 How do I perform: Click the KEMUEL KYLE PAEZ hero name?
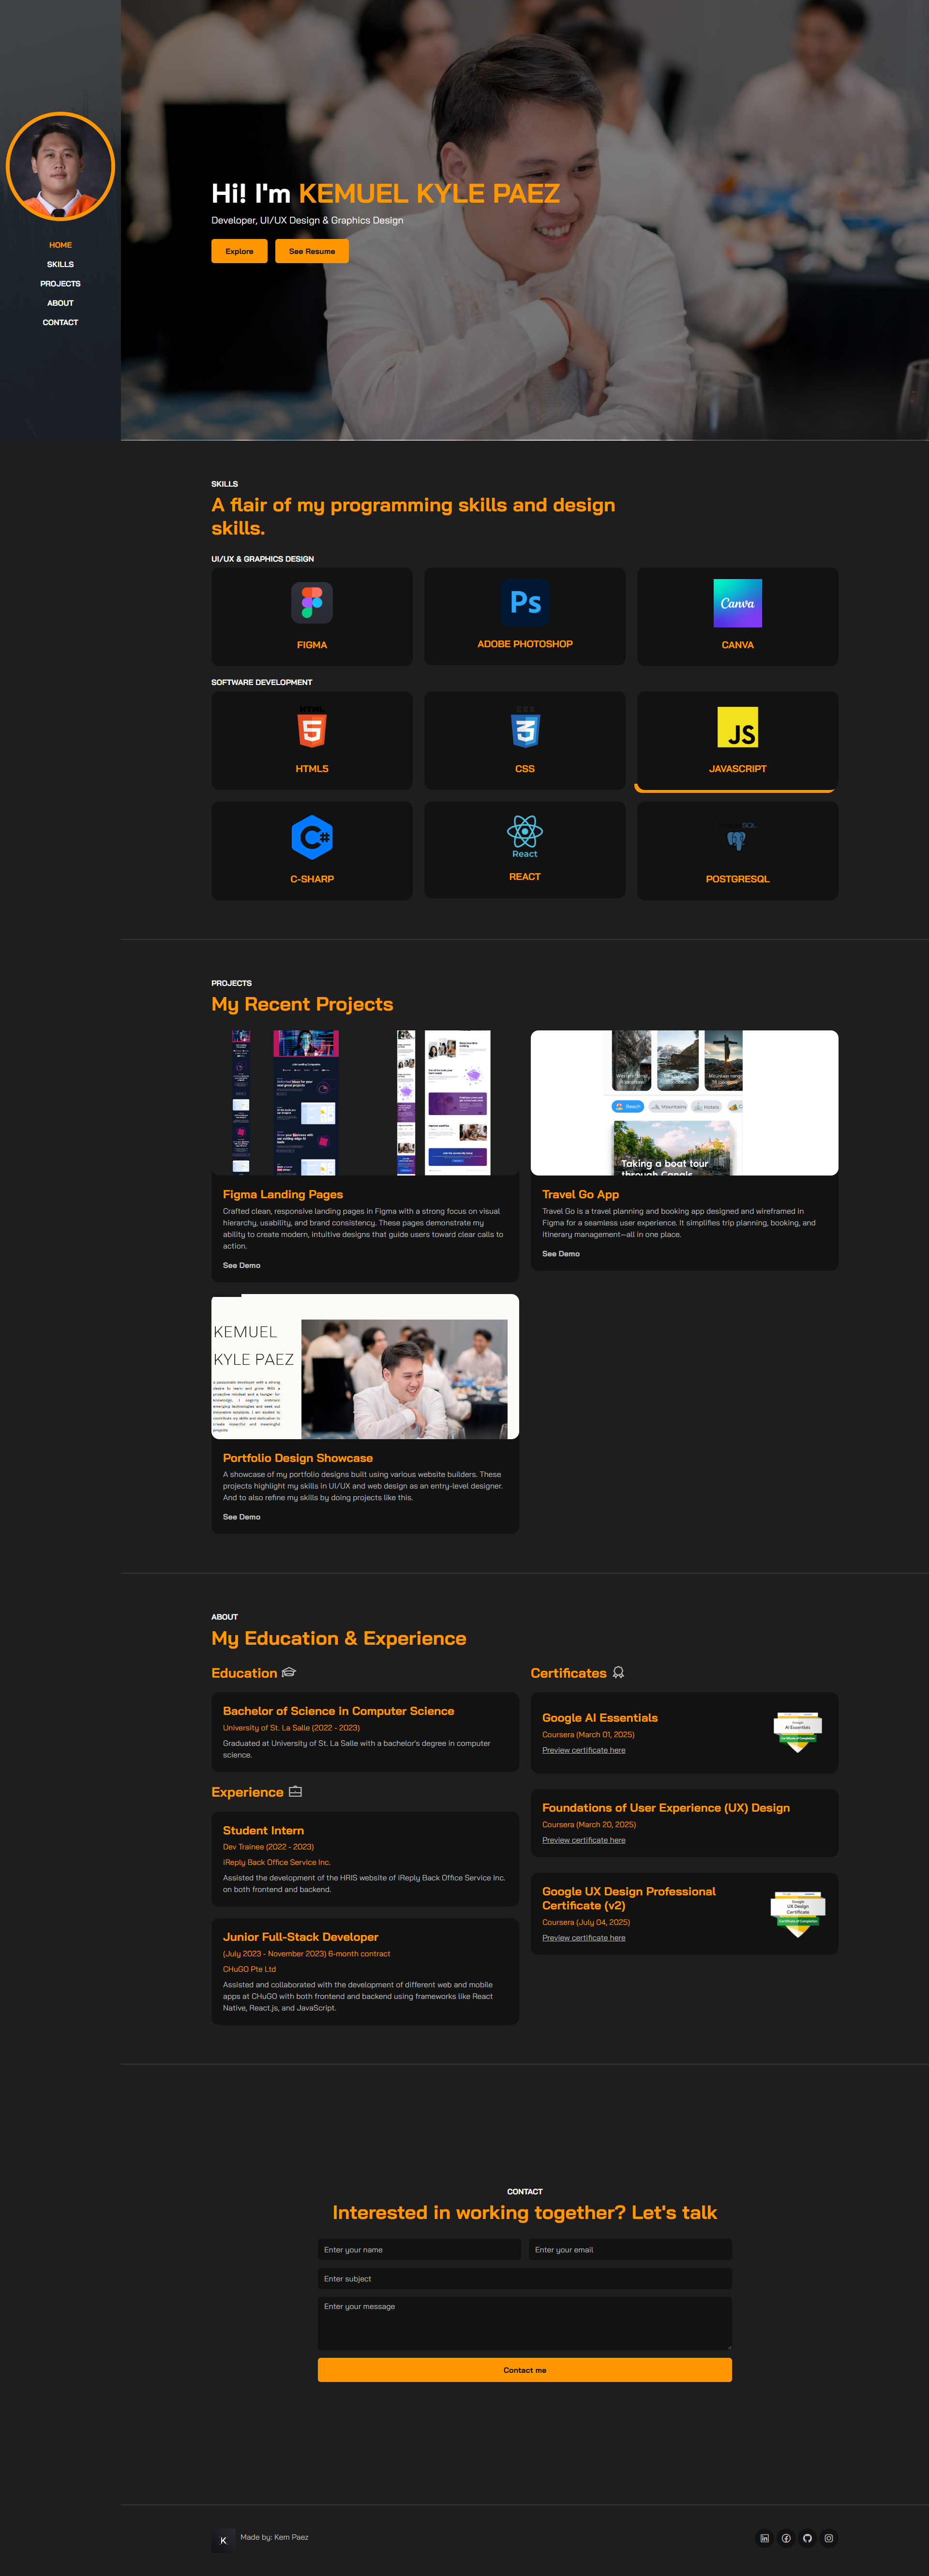pyautogui.click(x=429, y=193)
